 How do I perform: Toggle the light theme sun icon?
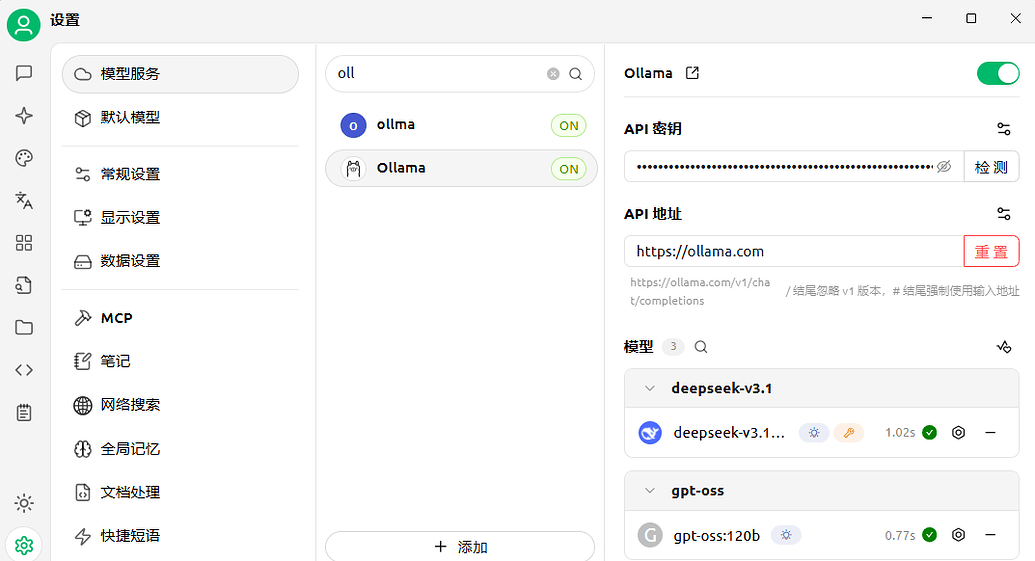click(x=24, y=504)
